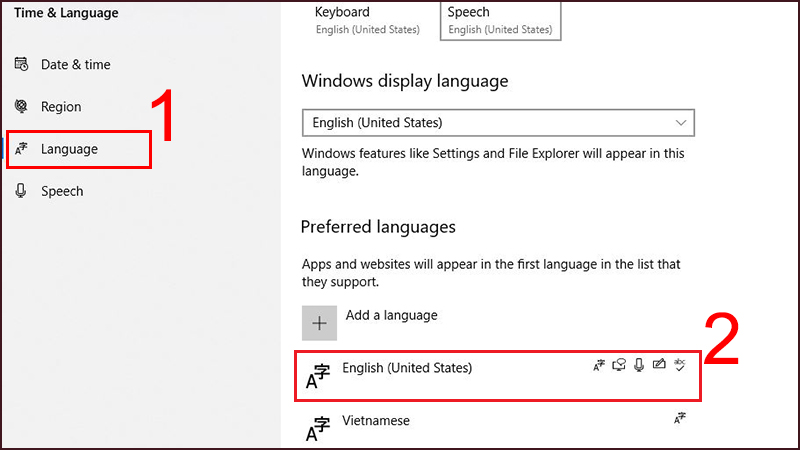Click English's handwriting feature icon

659,366
